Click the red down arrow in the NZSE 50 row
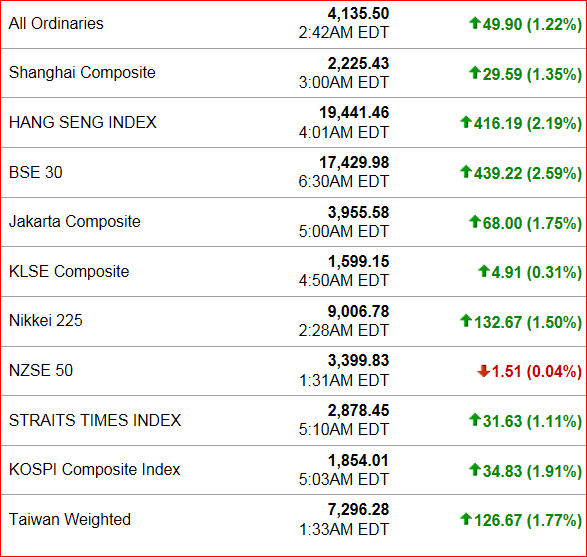Image resolution: width=587 pixels, height=557 pixels. point(483,371)
